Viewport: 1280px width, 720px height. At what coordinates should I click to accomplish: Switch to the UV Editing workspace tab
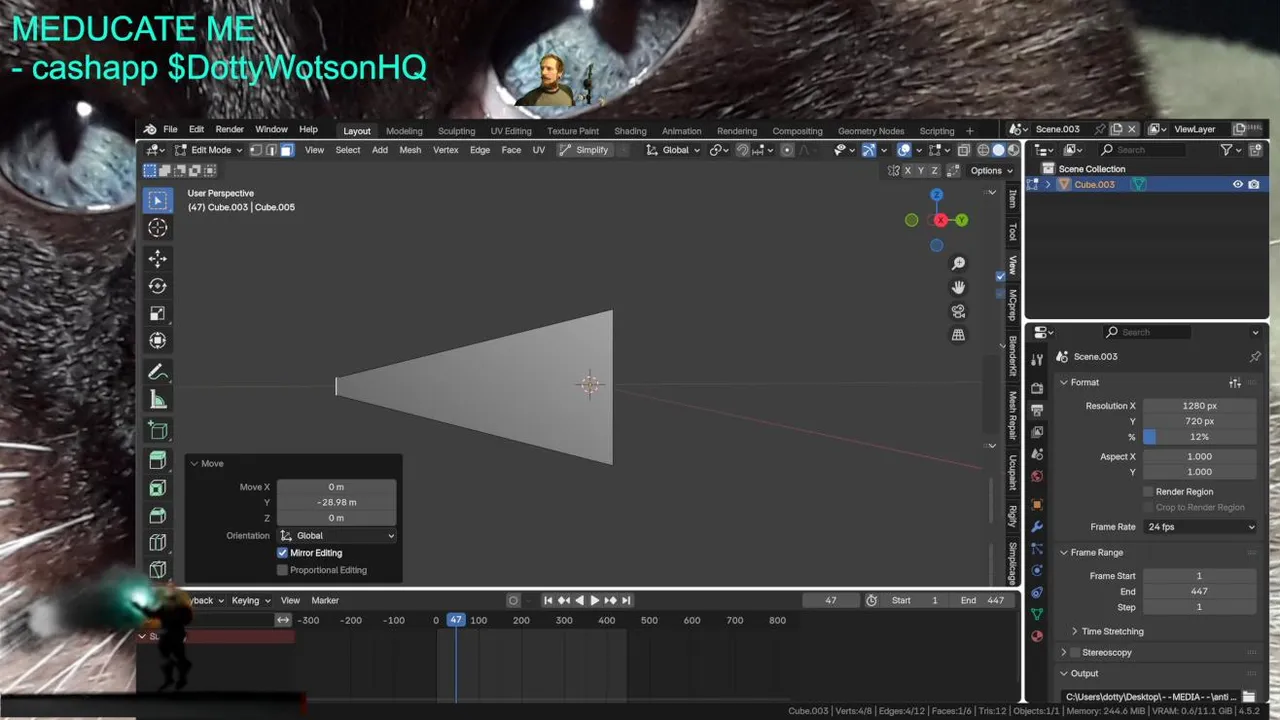[511, 131]
